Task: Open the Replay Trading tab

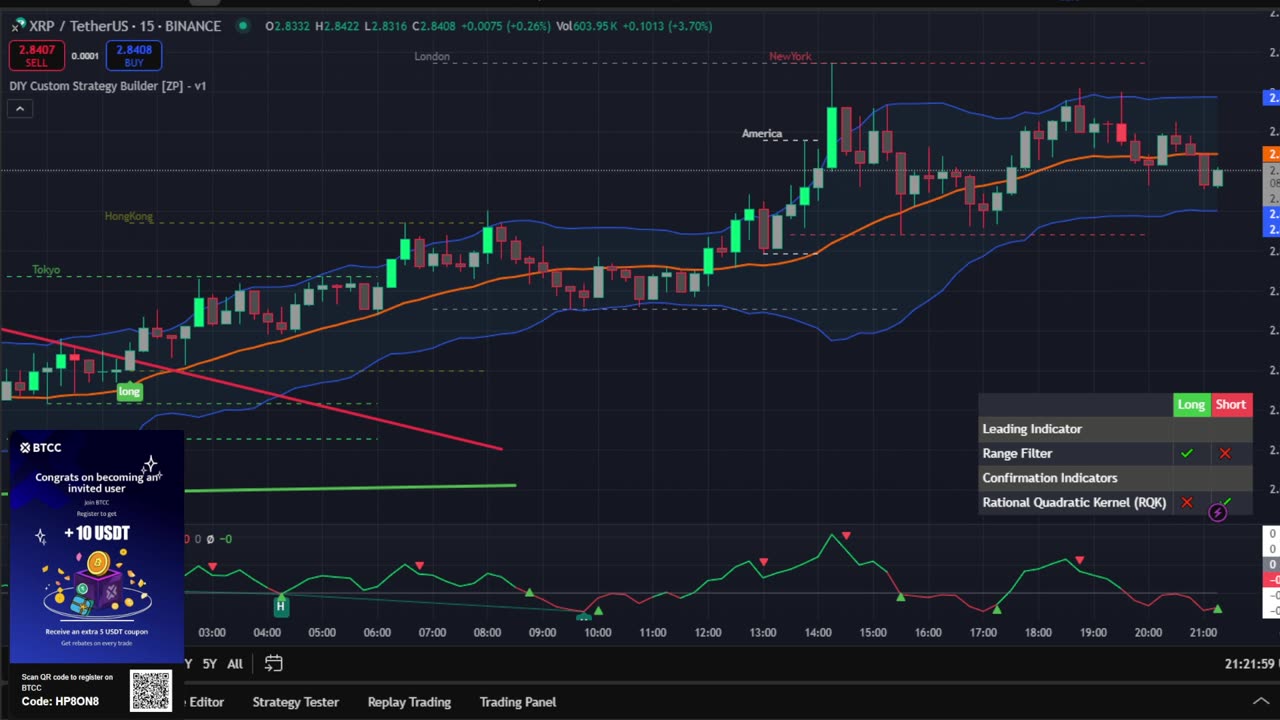Action: (409, 702)
